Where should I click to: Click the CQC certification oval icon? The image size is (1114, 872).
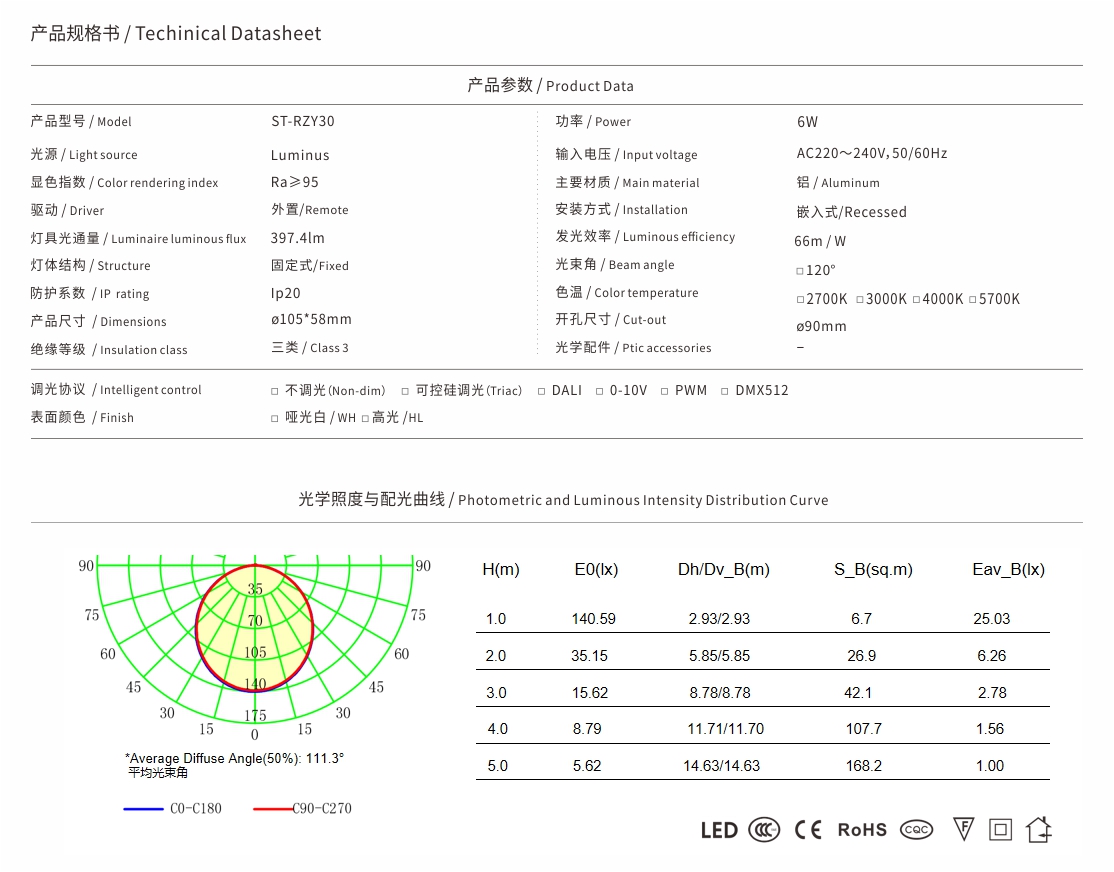pos(916,830)
